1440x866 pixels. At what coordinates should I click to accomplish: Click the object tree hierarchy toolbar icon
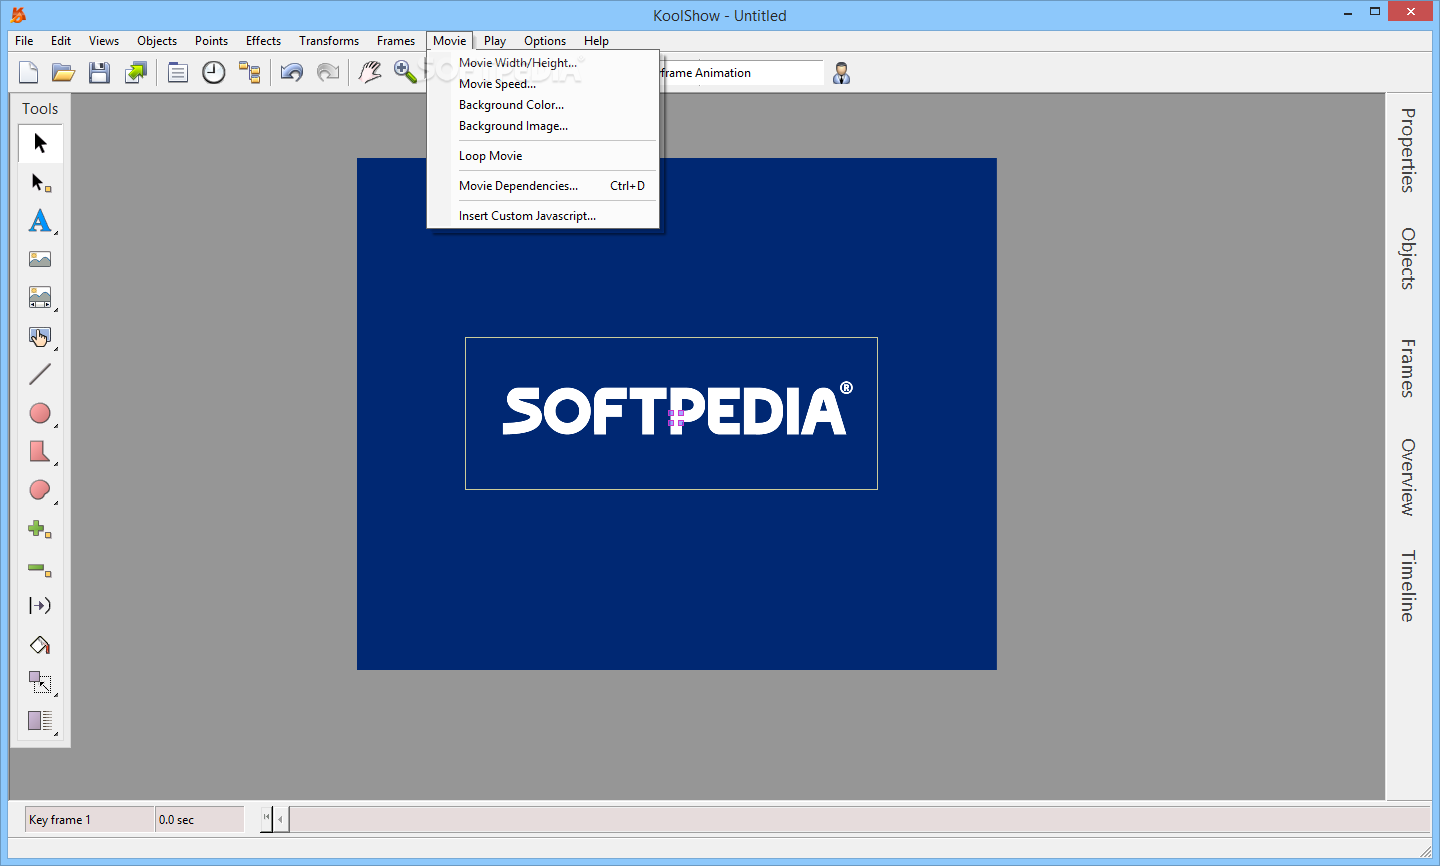(250, 72)
